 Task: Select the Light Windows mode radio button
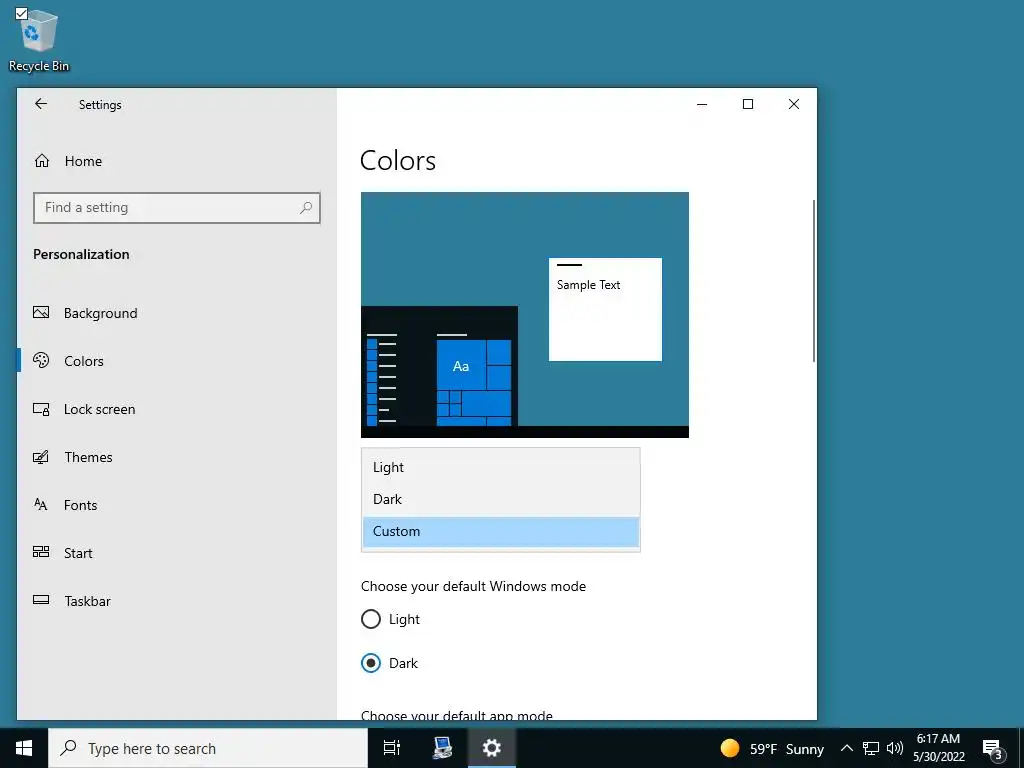tap(370, 619)
